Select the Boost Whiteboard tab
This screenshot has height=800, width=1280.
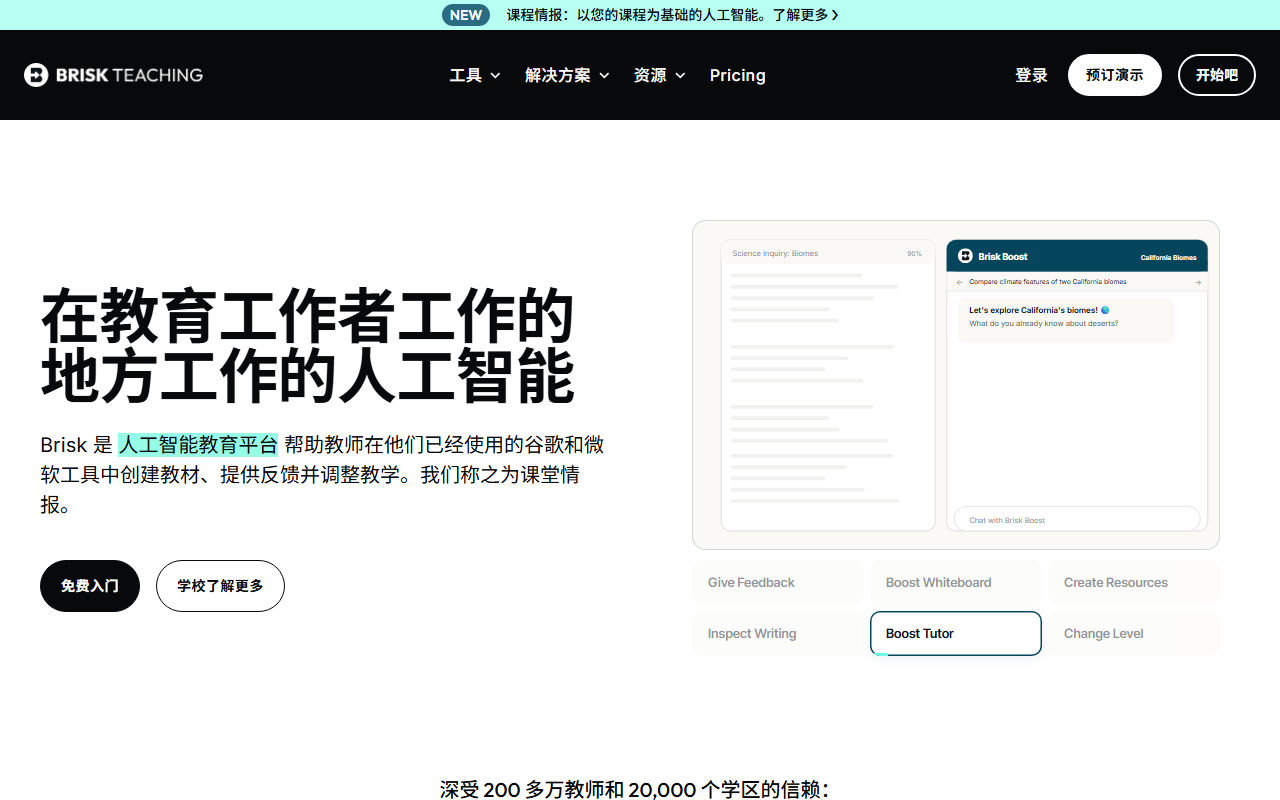click(956, 583)
